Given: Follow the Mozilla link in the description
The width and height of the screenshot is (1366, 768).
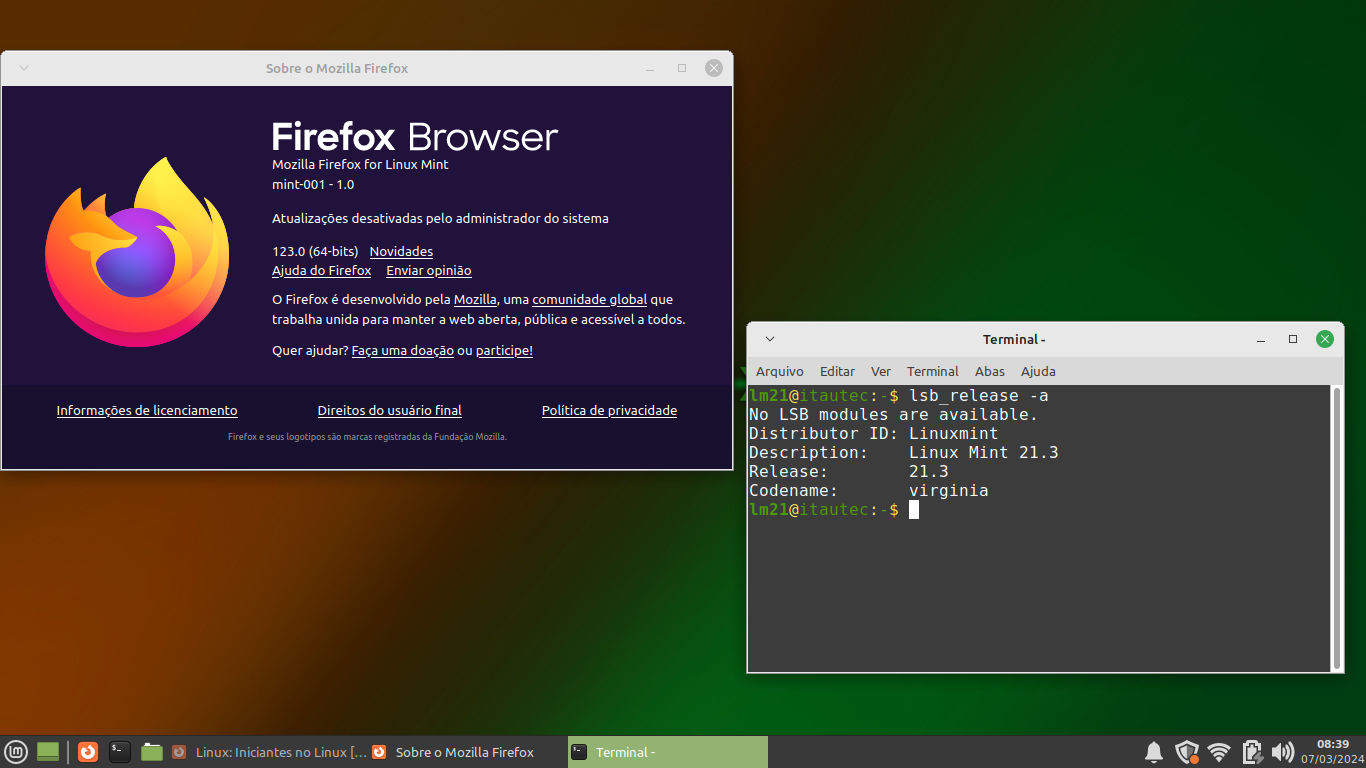Looking at the screenshot, I should (475, 300).
